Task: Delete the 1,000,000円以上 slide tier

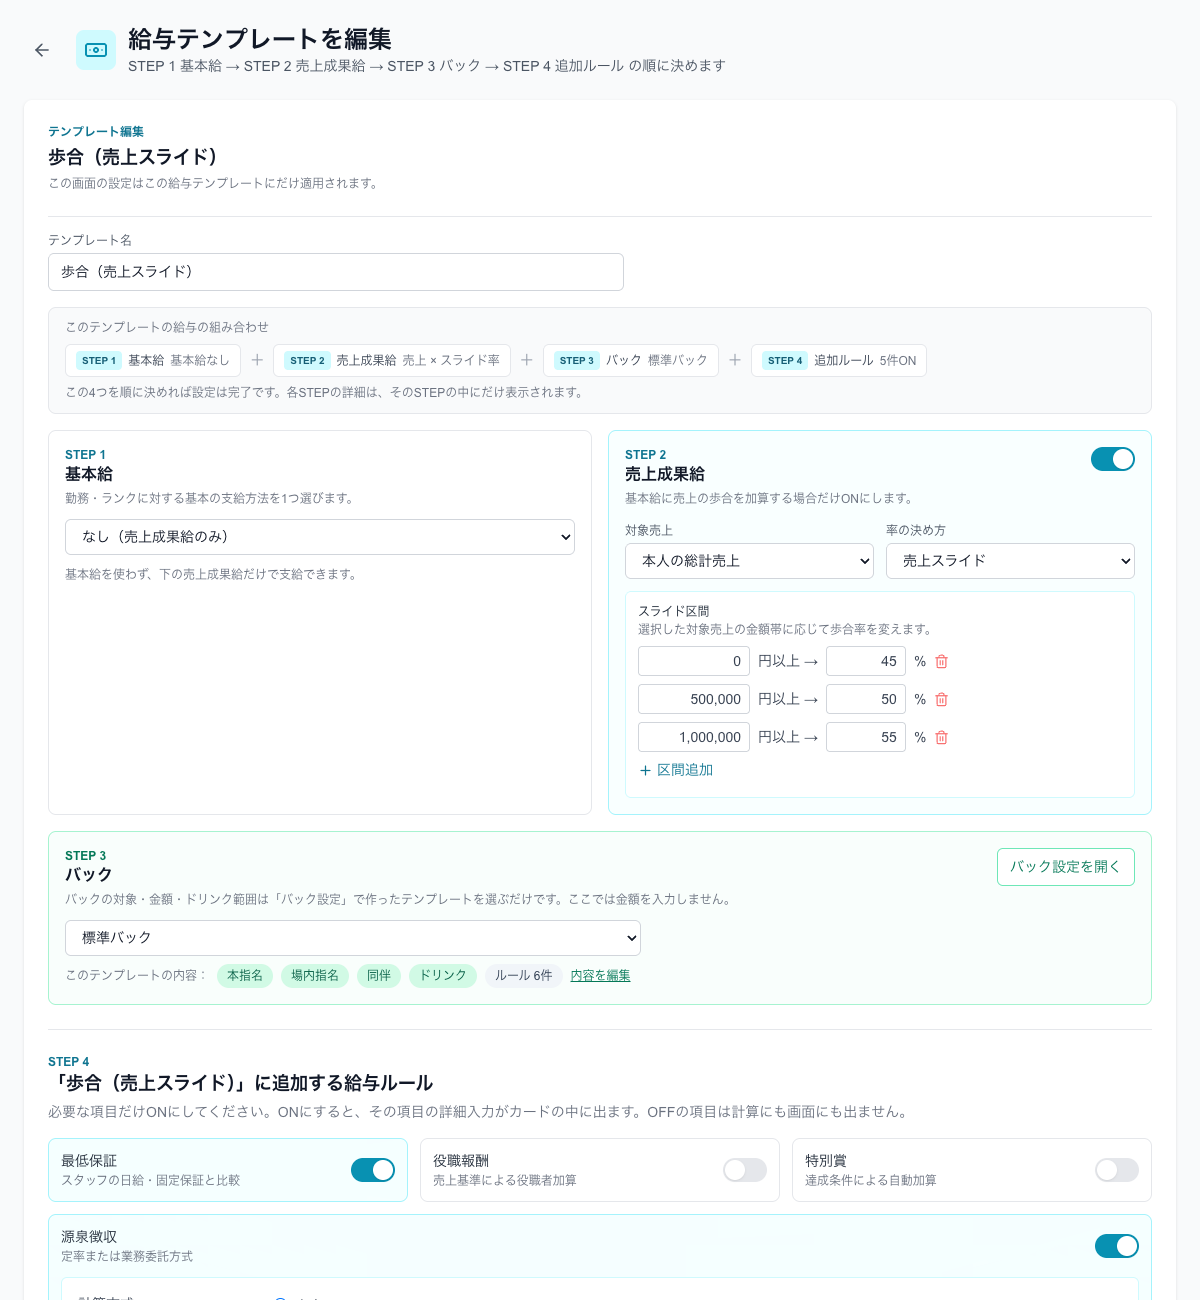Action: [x=941, y=737]
